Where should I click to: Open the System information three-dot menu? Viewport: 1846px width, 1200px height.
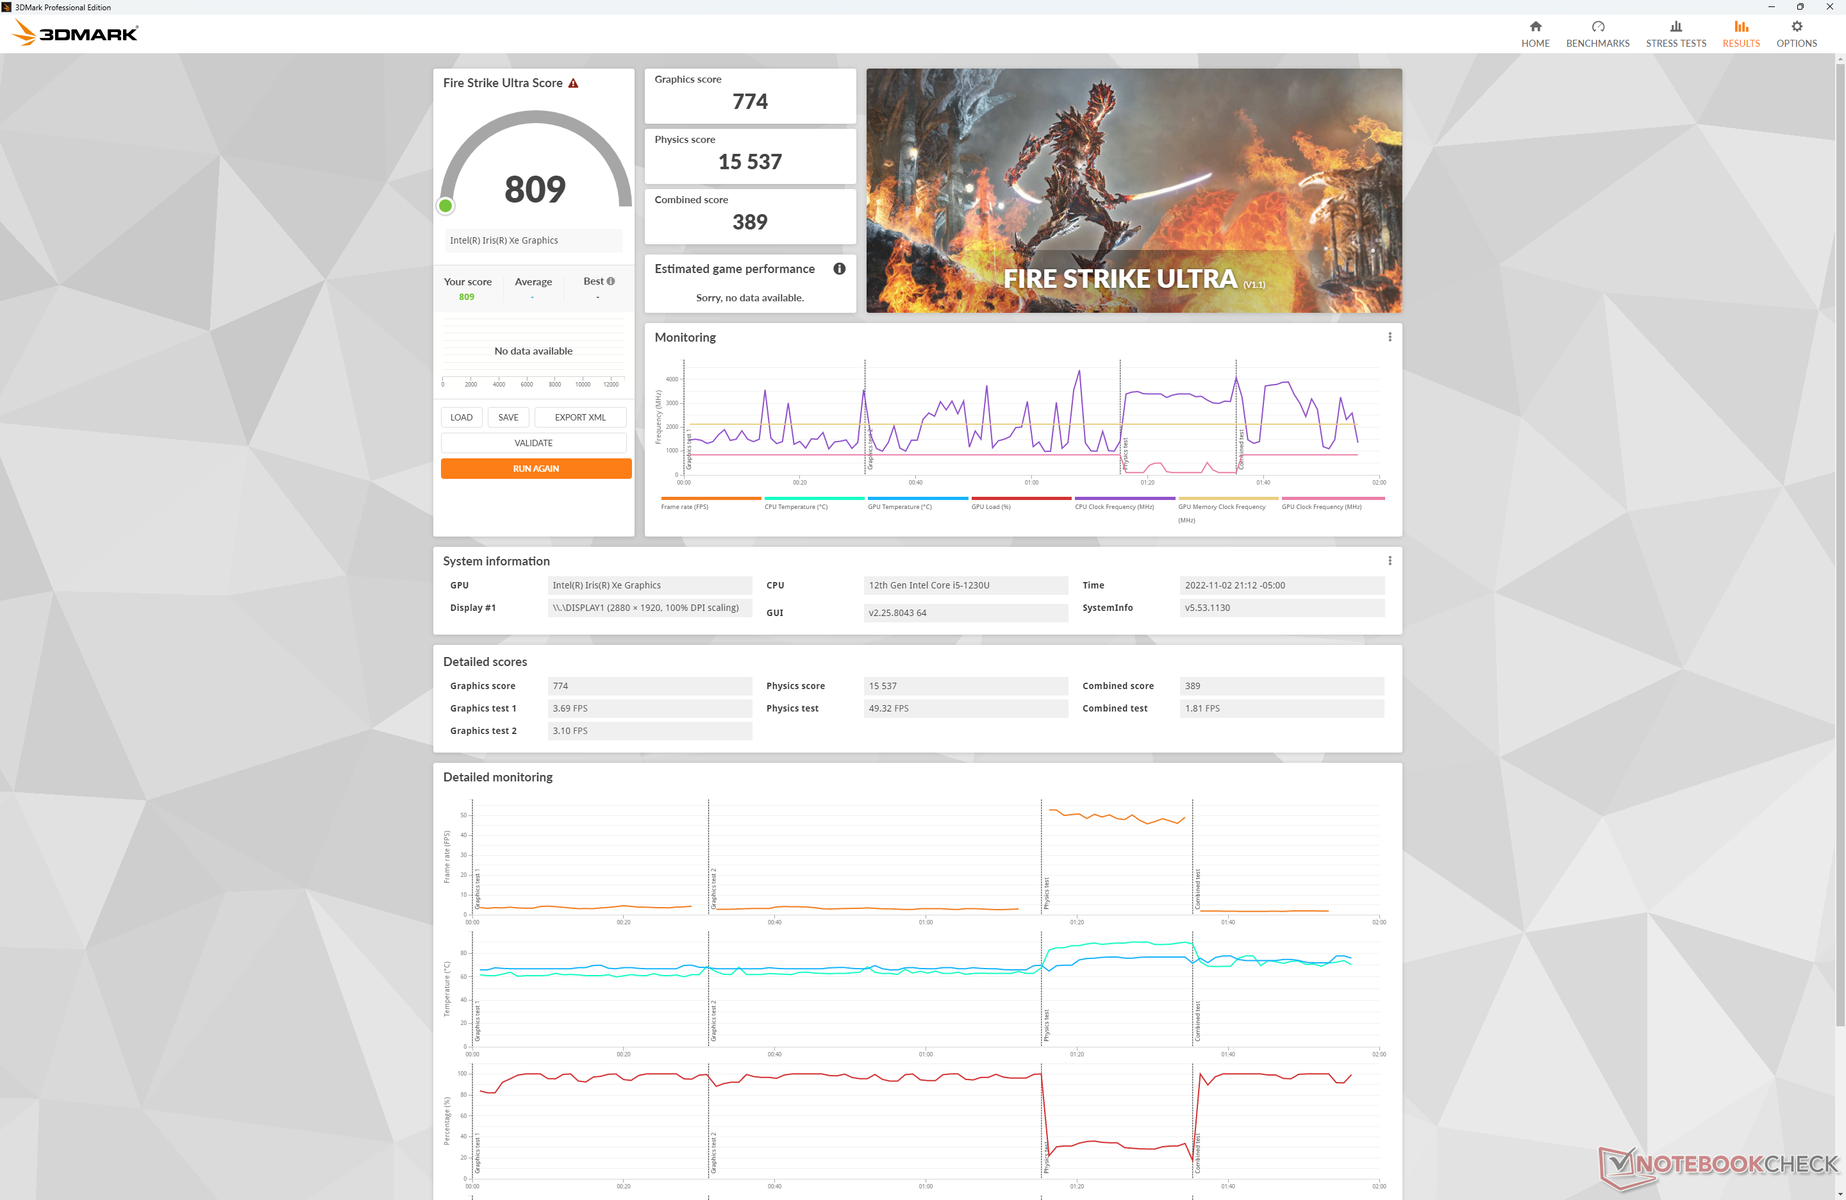pyautogui.click(x=1389, y=561)
